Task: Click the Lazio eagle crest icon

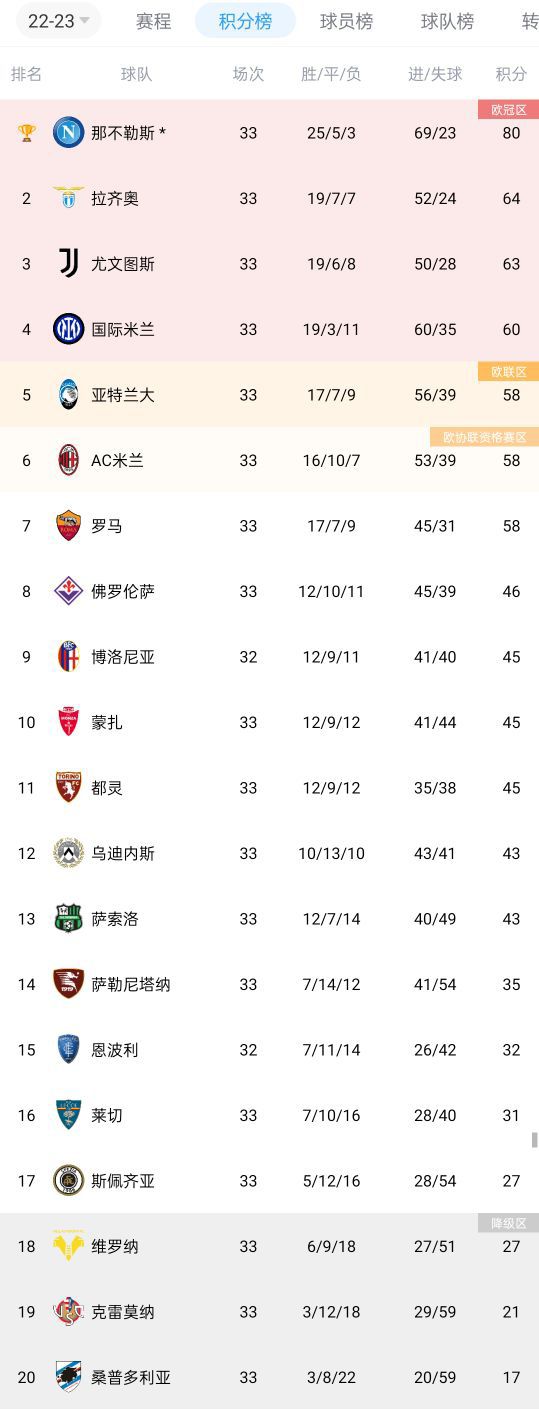Action: tap(68, 198)
